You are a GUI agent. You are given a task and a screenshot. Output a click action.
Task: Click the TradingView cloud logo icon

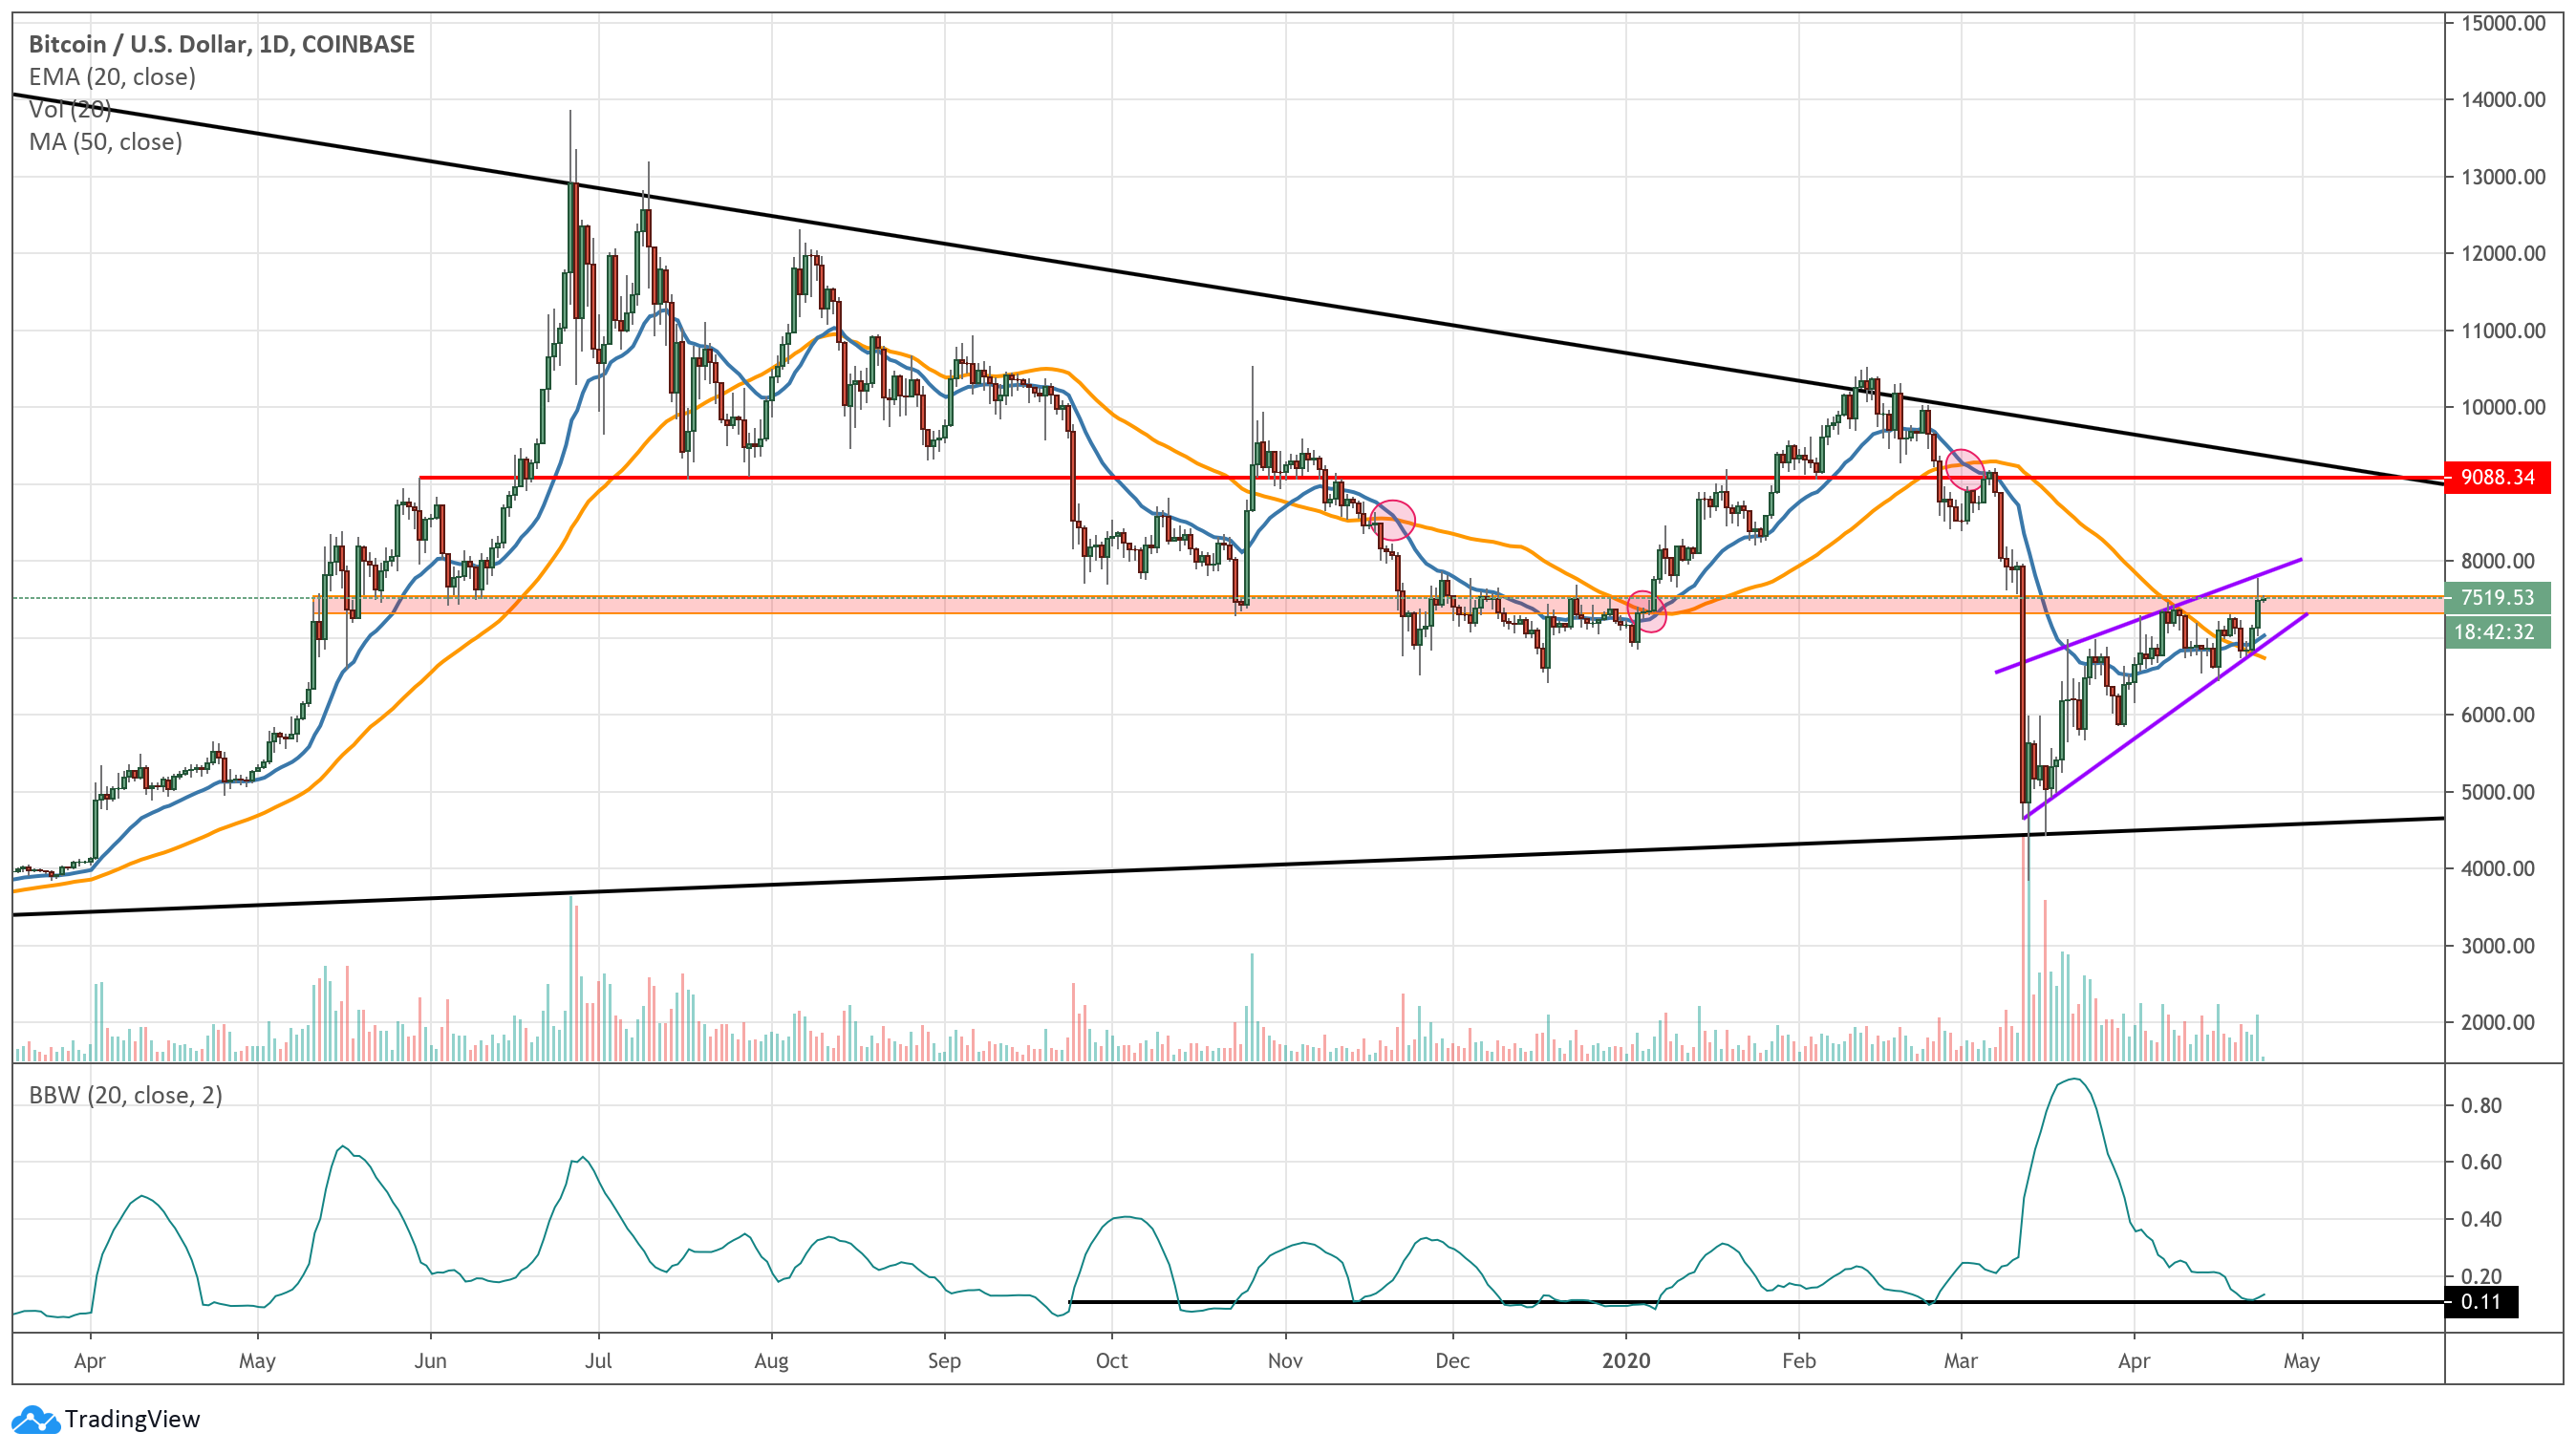[35, 1418]
